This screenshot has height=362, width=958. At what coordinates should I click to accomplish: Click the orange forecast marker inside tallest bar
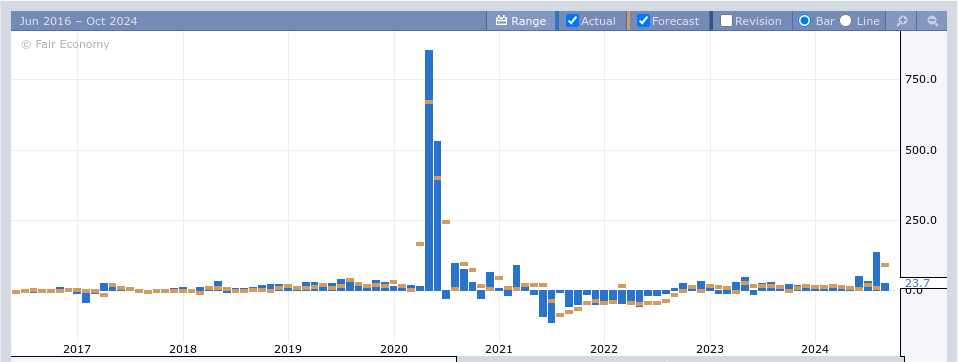coord(429,102)
